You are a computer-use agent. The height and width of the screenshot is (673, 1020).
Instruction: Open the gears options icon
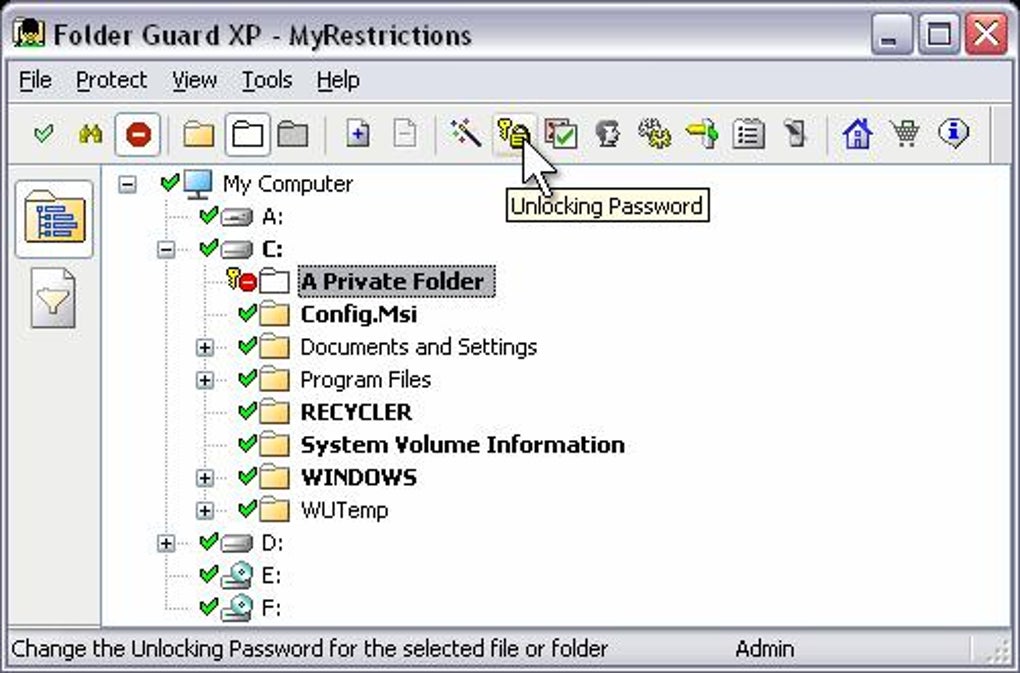654,133
